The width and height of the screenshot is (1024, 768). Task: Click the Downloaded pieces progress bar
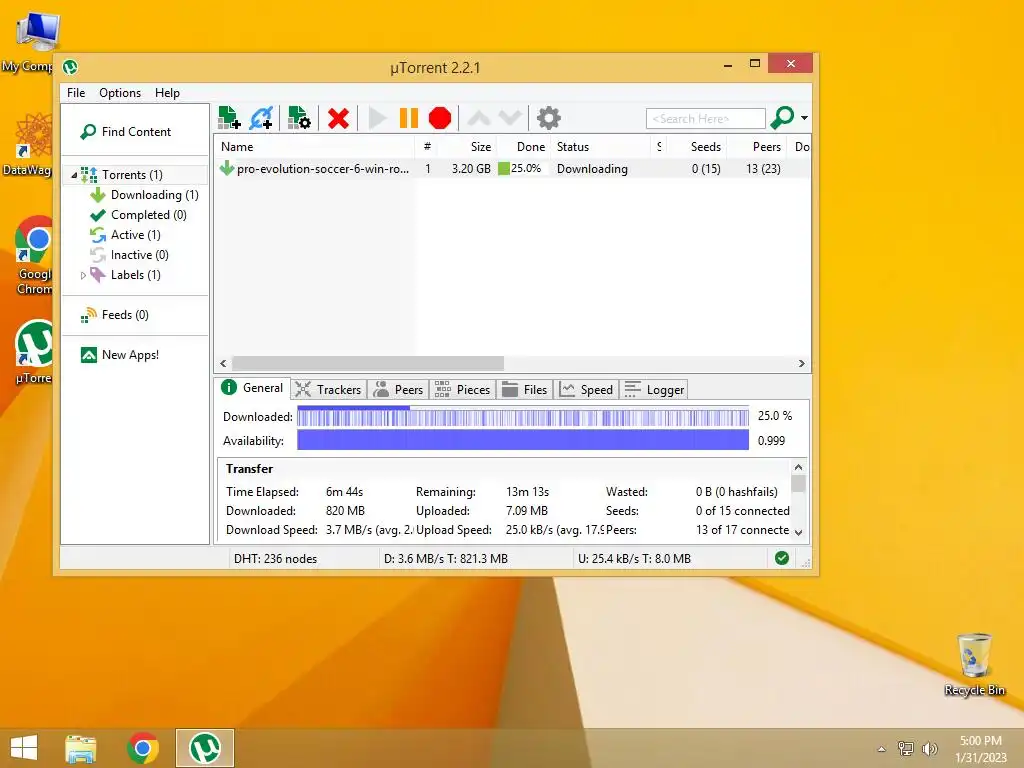coord(523,417)
